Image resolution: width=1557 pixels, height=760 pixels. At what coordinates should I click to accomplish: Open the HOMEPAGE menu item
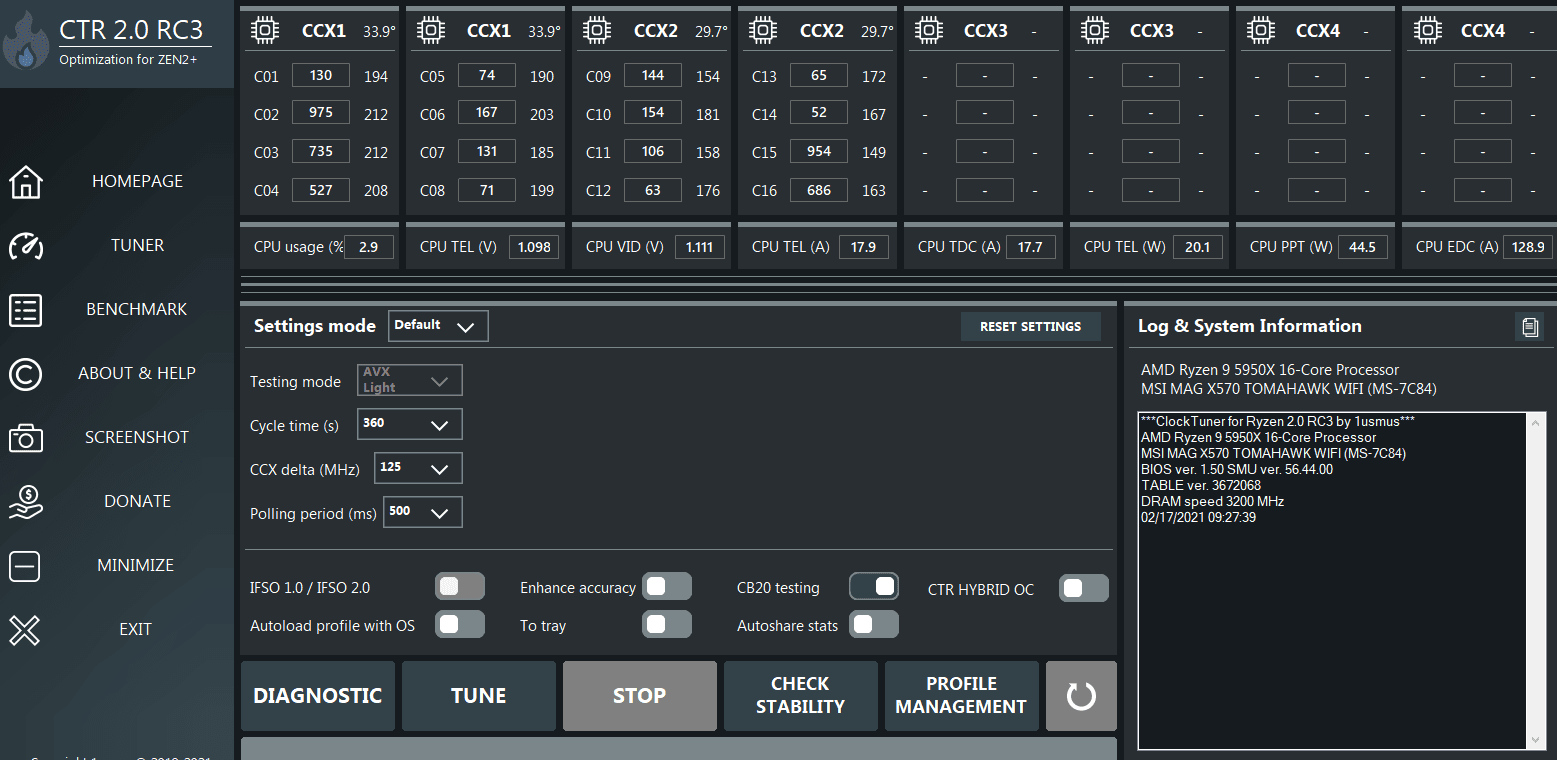tap(138, 181)
